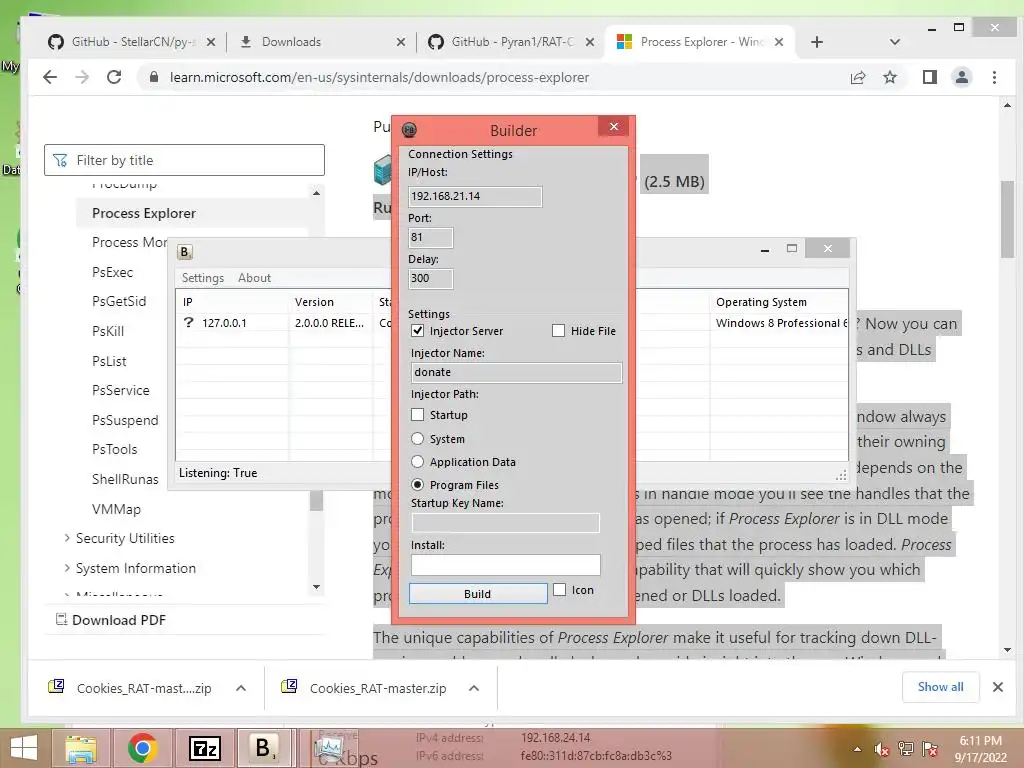Click the Port field showing 81
The image size is (1024, 768).
[x=430, y=237]
